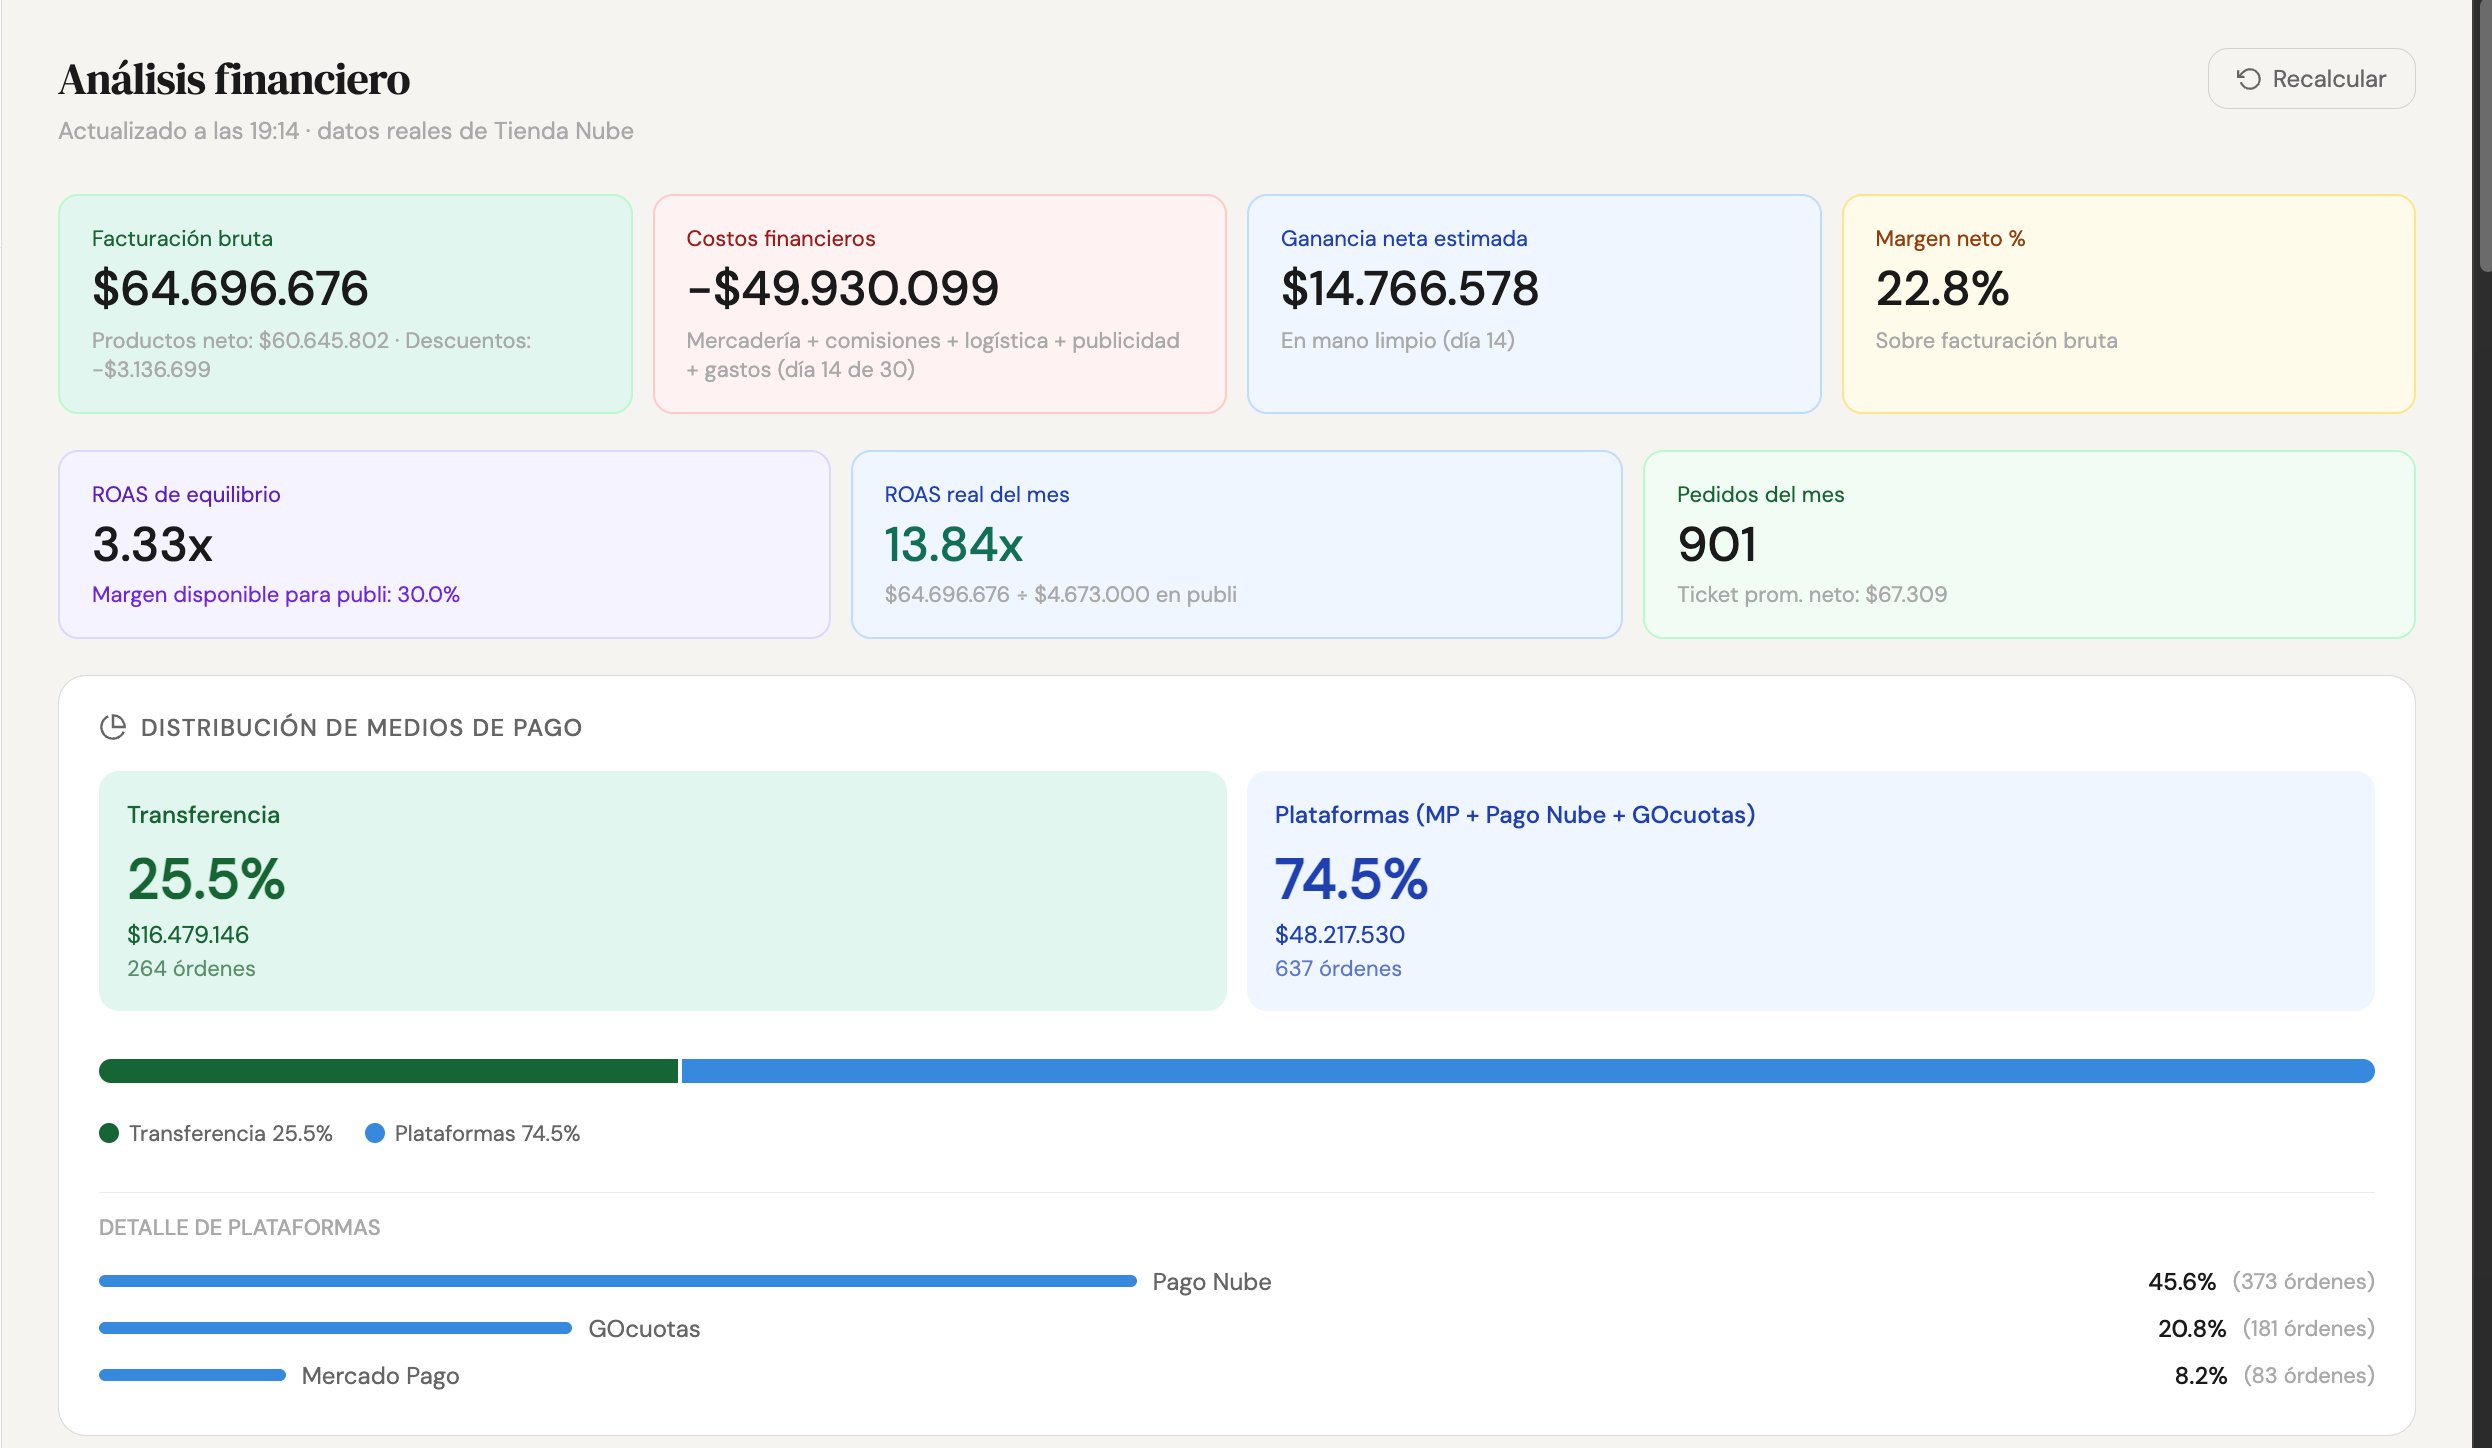Click the Pago Nube progress bar

617,1281
